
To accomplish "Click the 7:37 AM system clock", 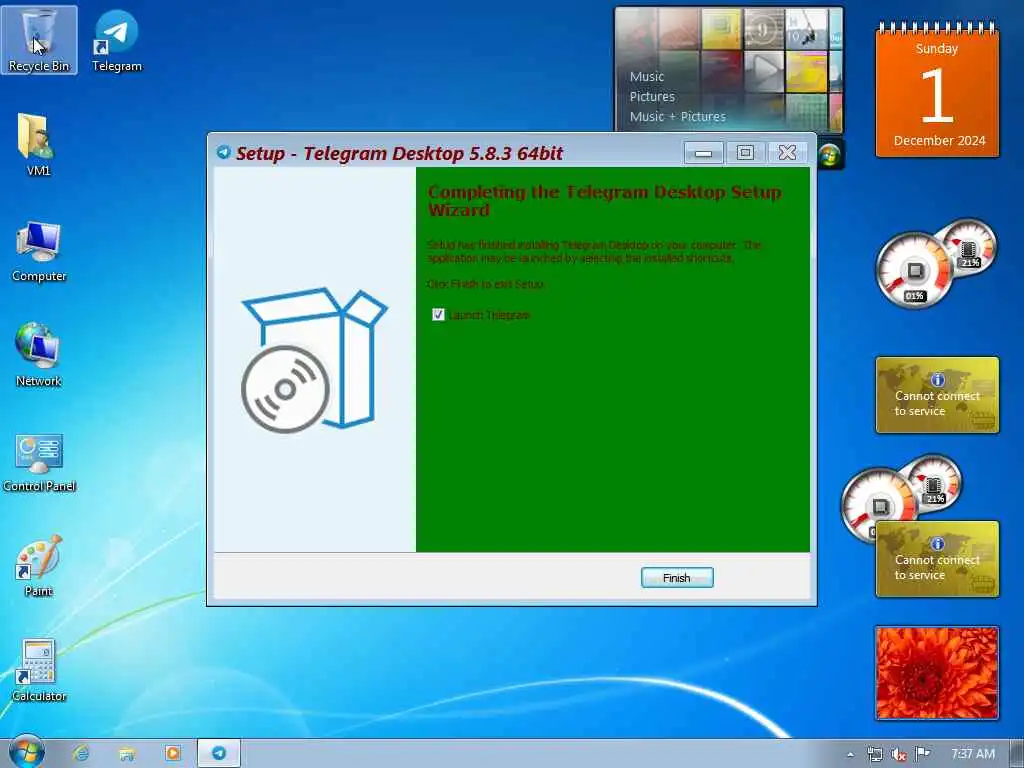I will tap(972, 754).
